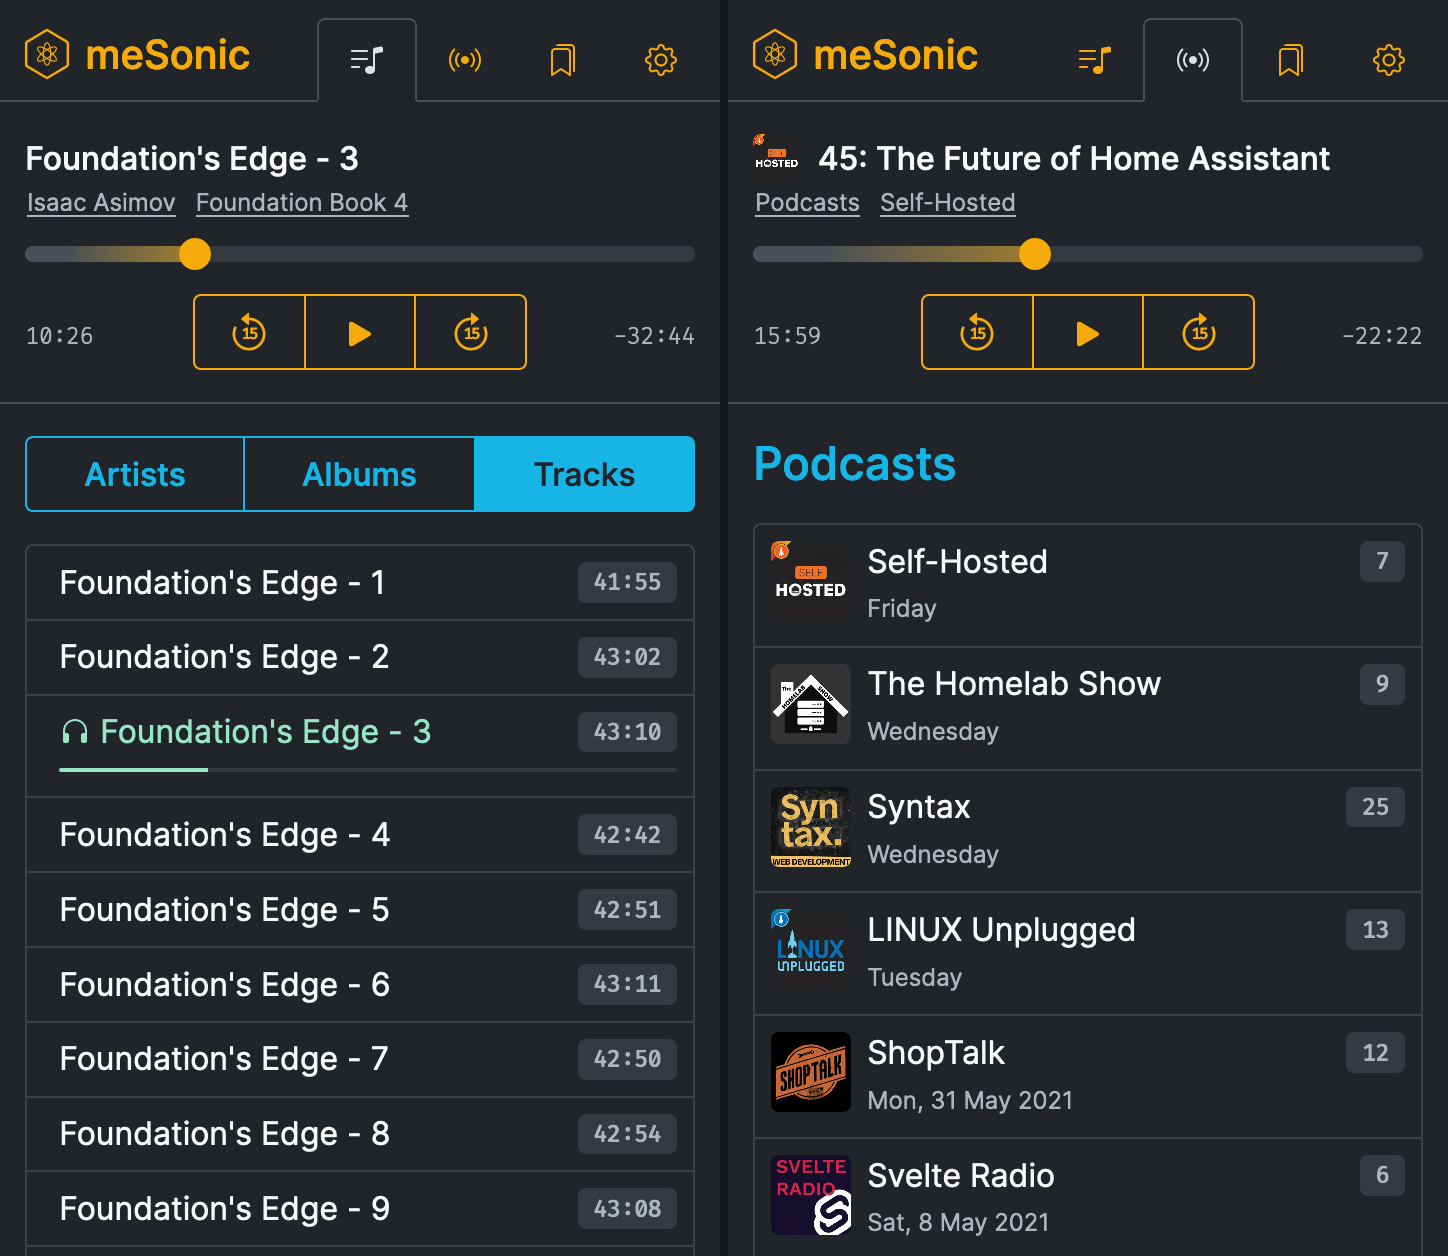The image size is (1448, 1256).
Task: Select the Tracks tab
Action: [584, 474]
